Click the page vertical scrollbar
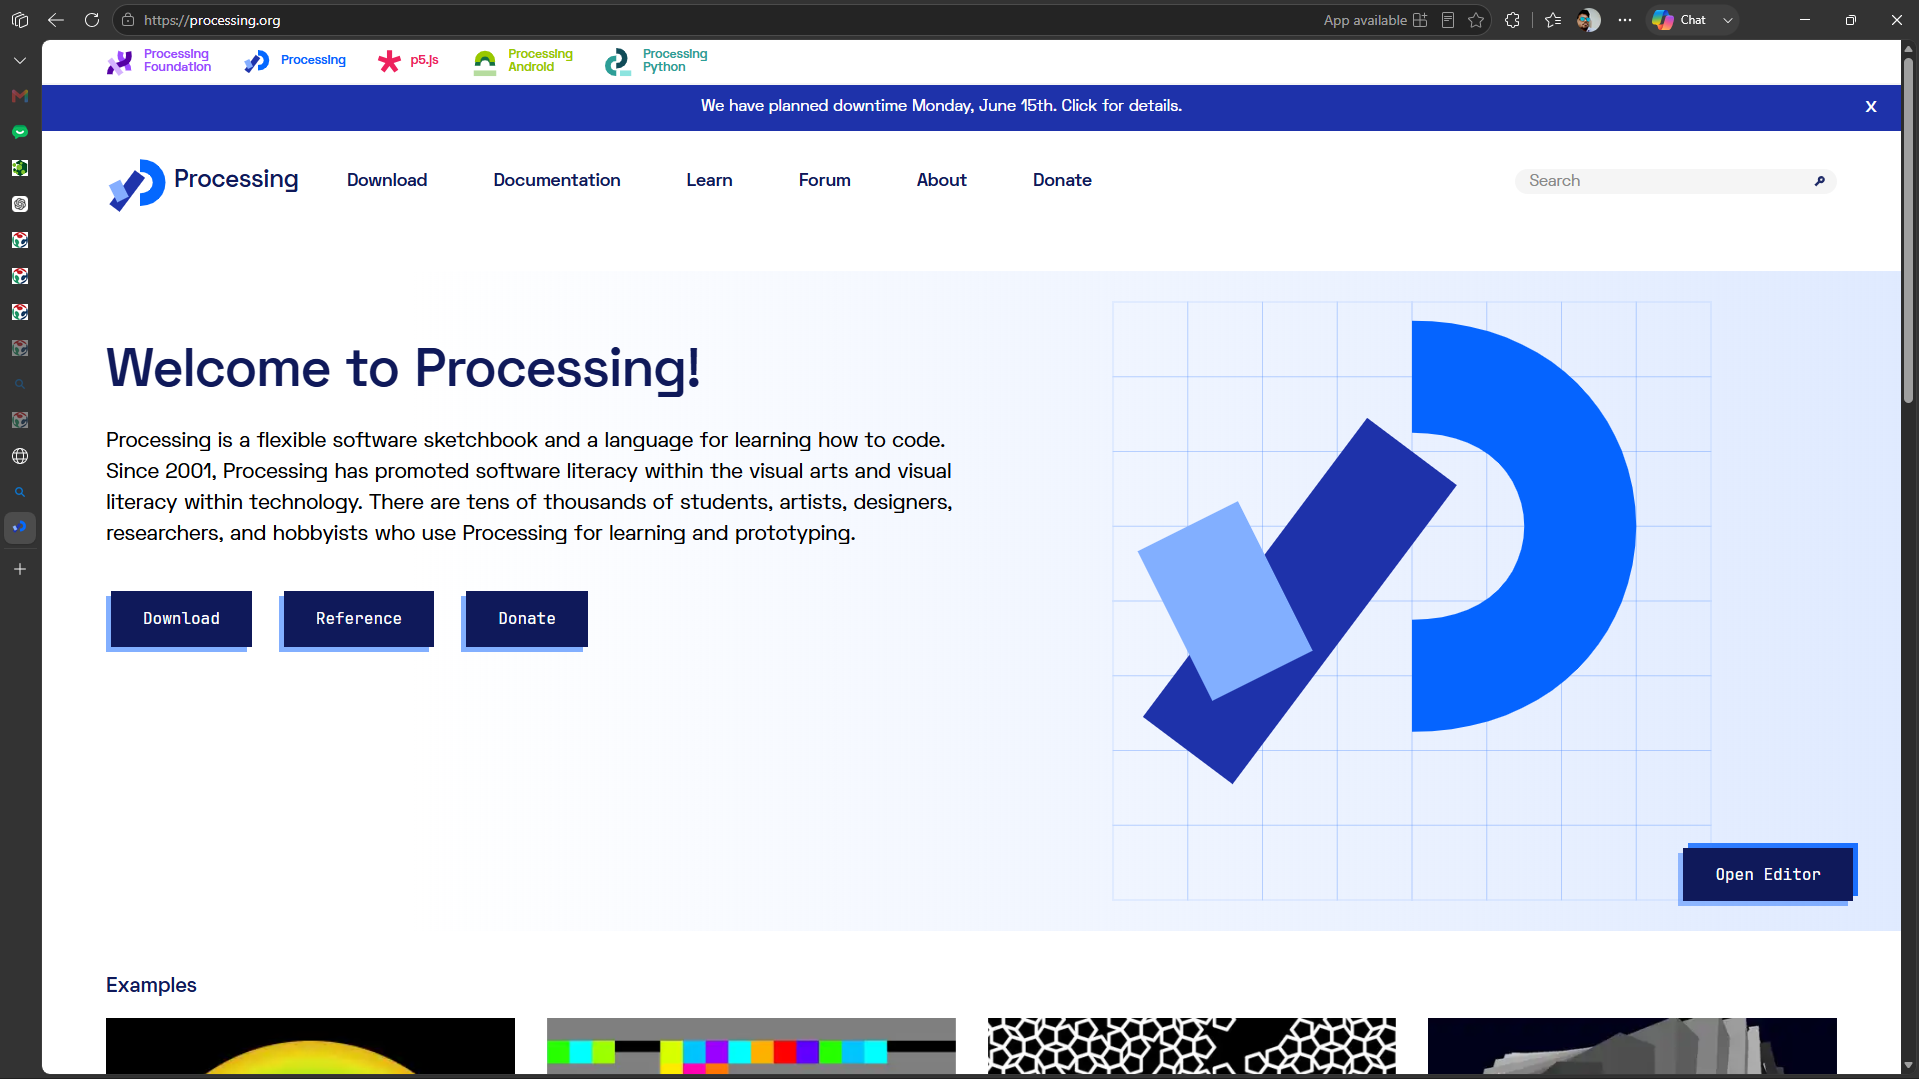This screenshot has height=1079, width=1919. pos(1909,230)
